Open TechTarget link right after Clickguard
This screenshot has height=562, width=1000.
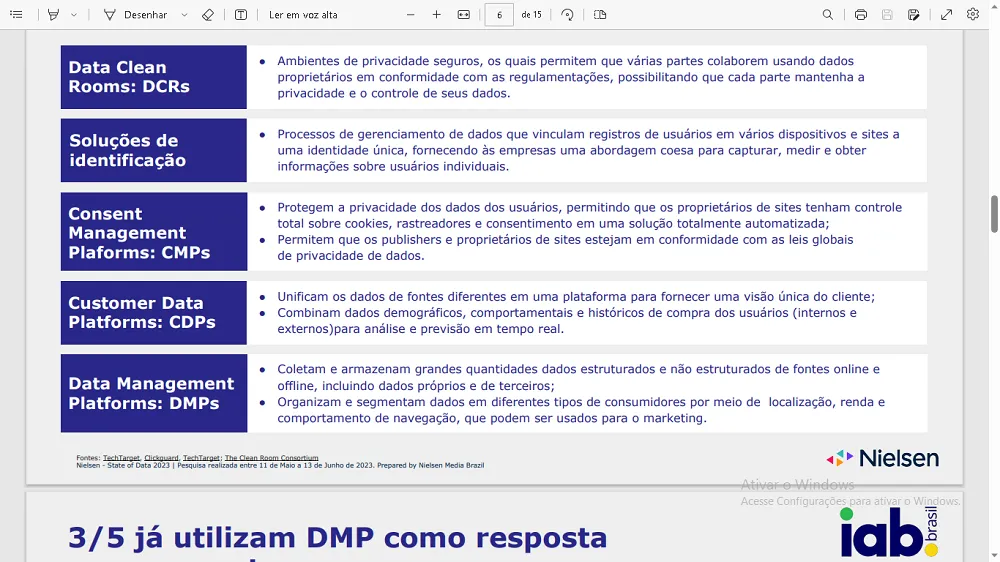201,458
